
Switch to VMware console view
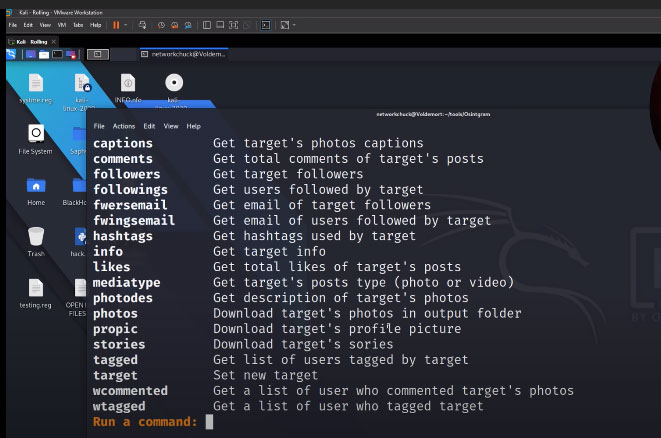[x=266, y=25]
